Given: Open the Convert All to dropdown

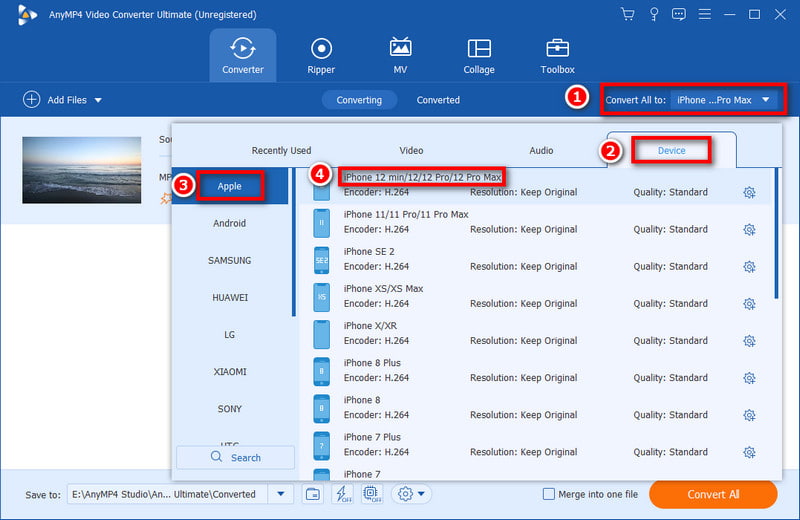Looking at the screenshot, I should click(x=723, y=100).
